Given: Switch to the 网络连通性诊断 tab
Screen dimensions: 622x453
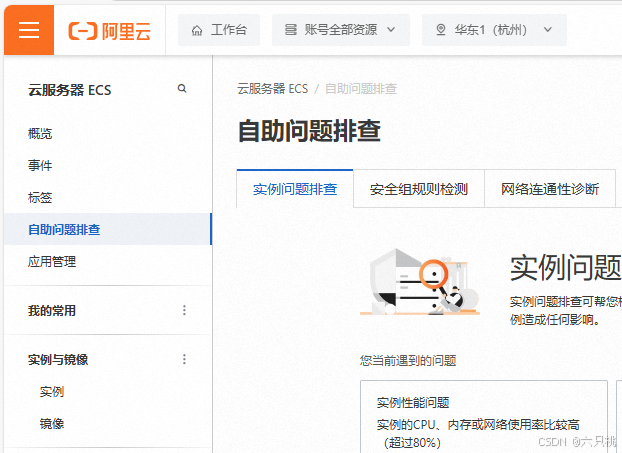Looking at the screenshot, I should click(x=550, y=189).
